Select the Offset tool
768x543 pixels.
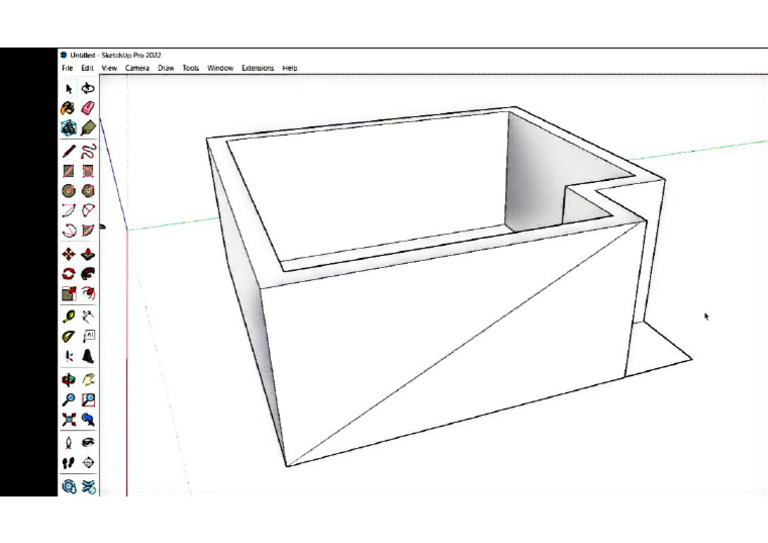(x=88, y=293)
